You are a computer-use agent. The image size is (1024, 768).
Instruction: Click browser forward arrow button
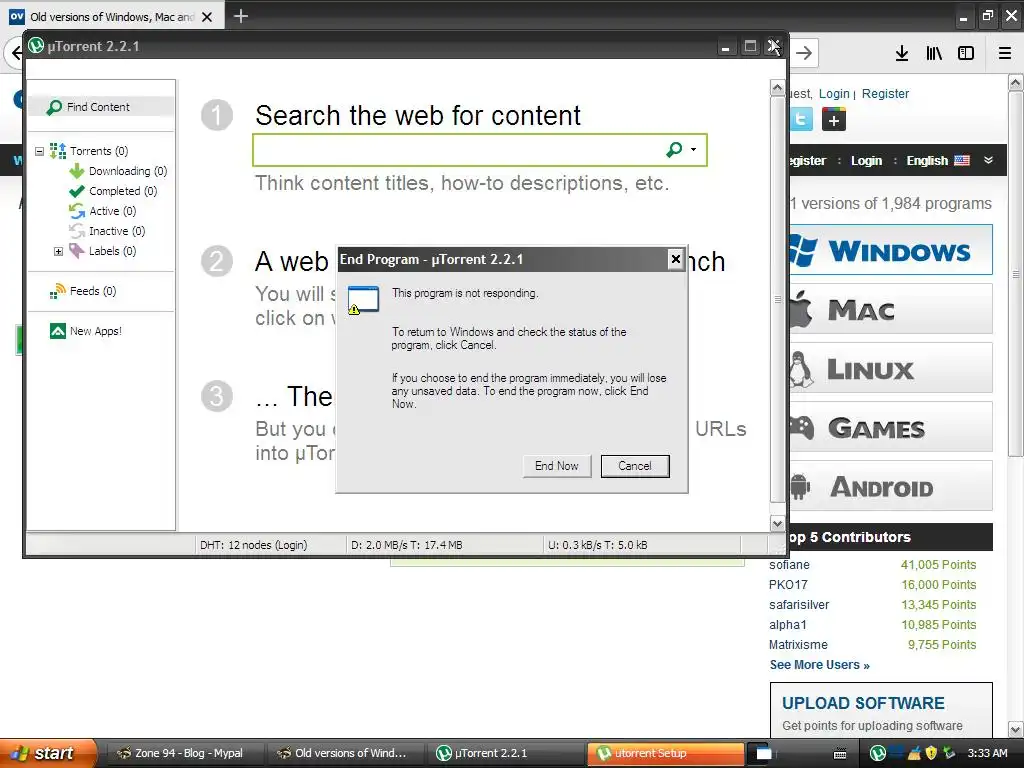click(804, 53)
